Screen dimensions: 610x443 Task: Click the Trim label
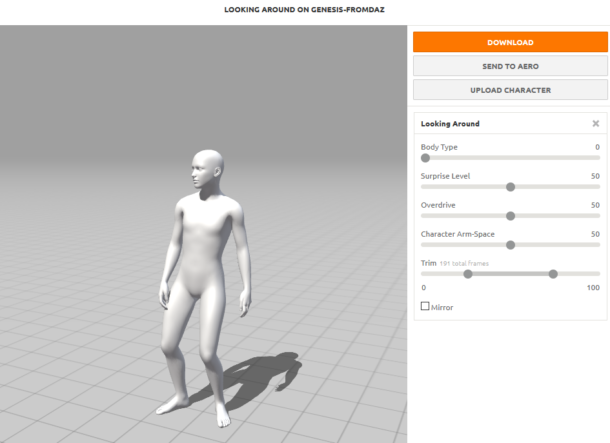click(428, 263)
